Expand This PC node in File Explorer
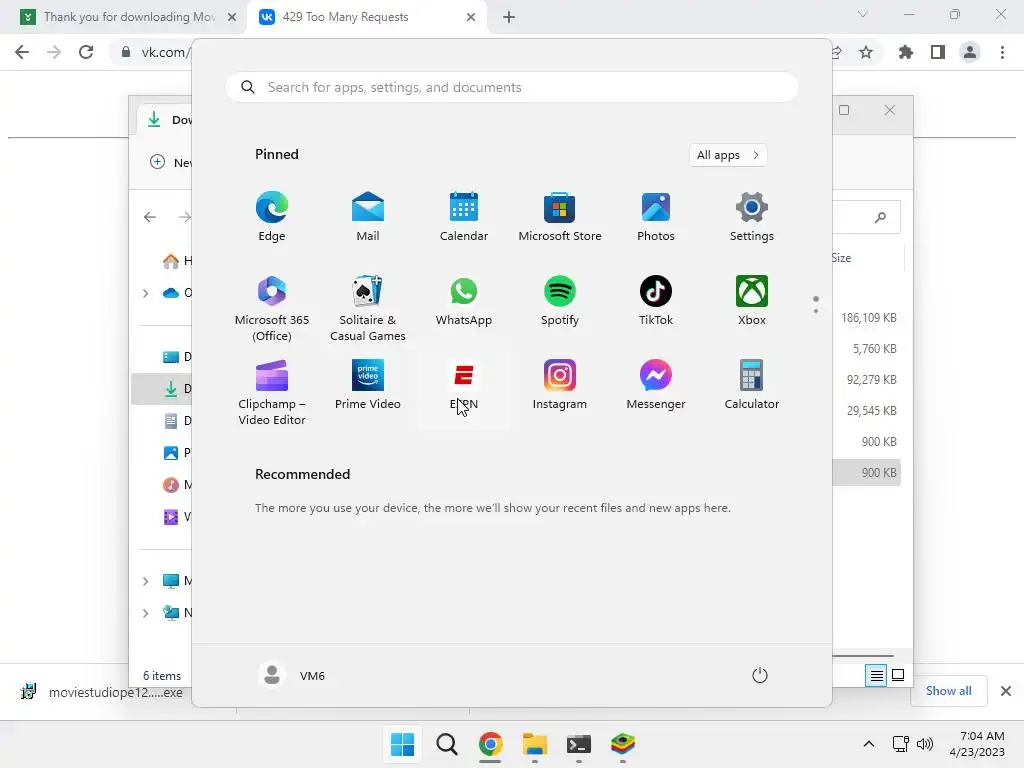 pos(146,581)
